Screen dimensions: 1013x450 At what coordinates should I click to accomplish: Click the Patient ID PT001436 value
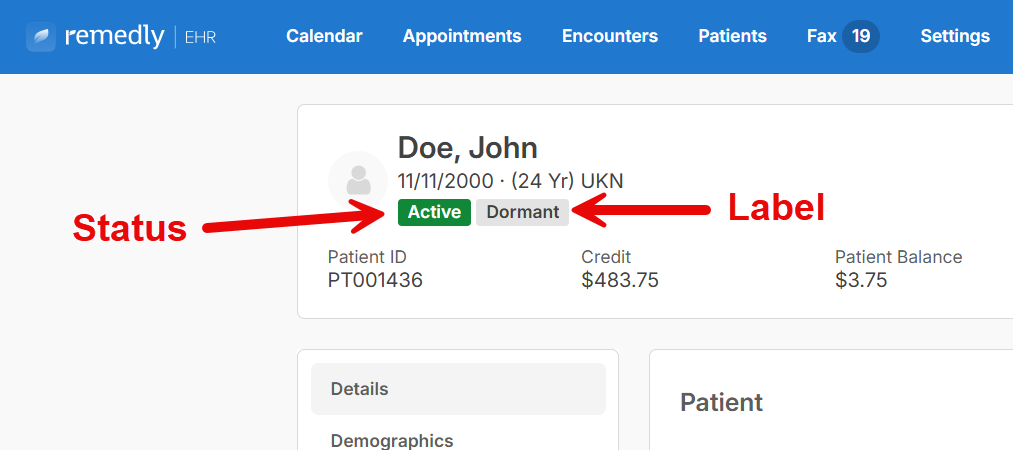tap(375, 280)
